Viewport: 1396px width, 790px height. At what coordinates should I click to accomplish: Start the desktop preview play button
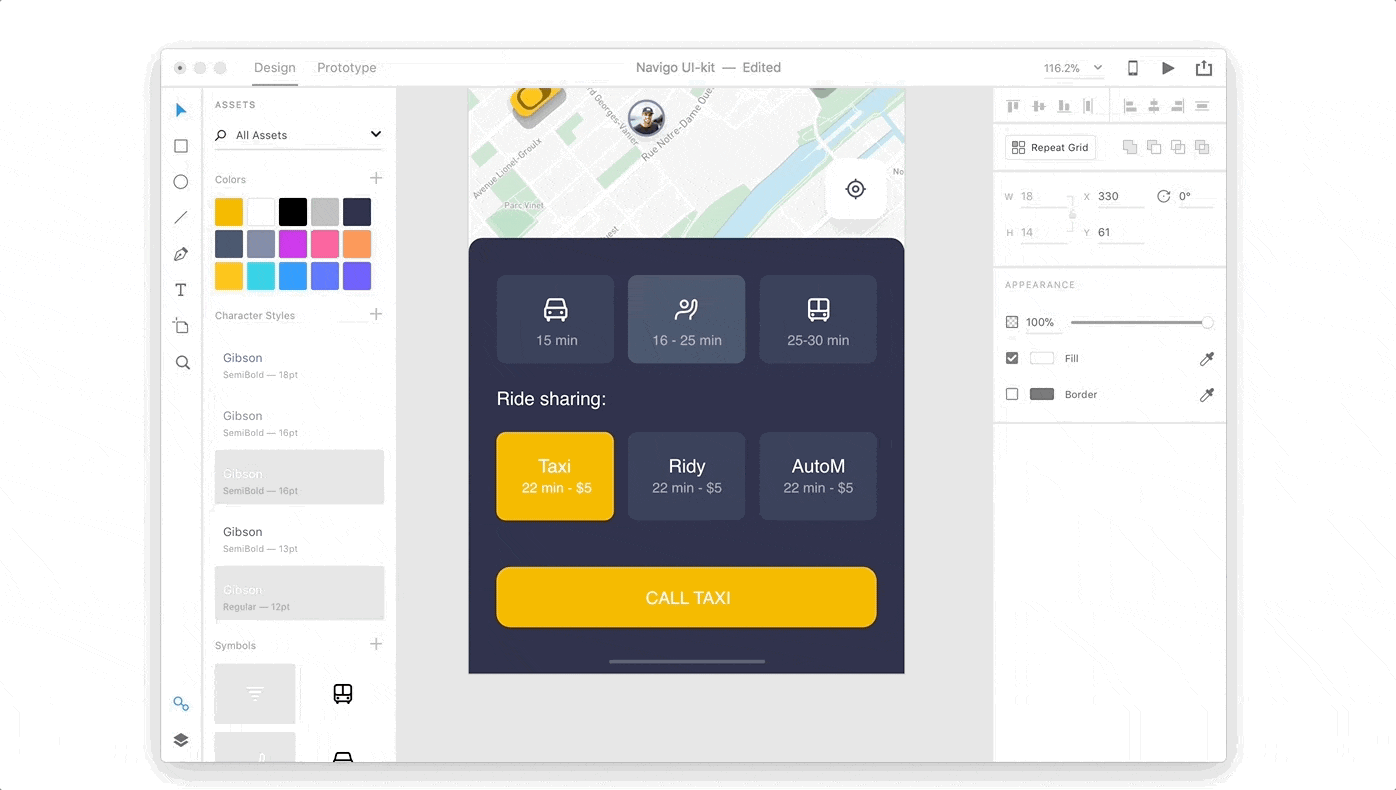point(1168,68)
